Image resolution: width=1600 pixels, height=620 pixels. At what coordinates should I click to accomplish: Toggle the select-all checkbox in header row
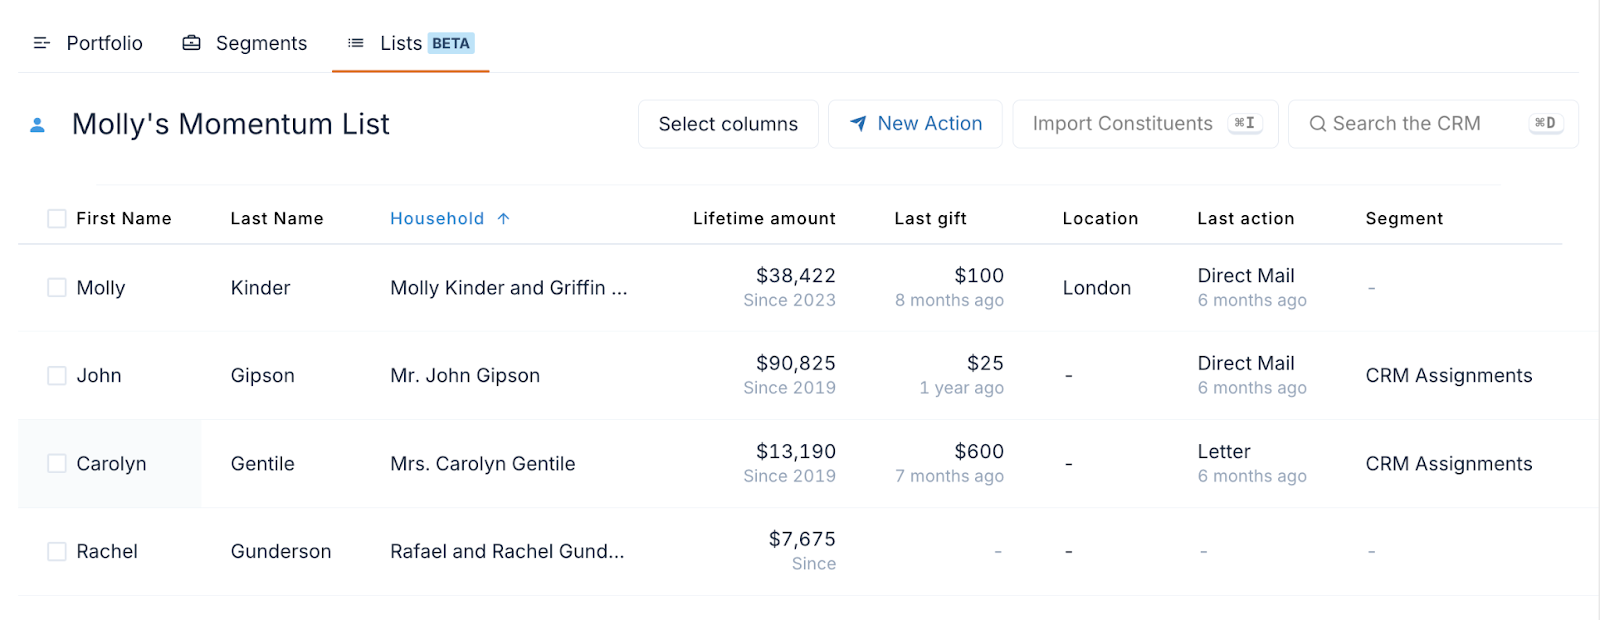tap(57, 218)
